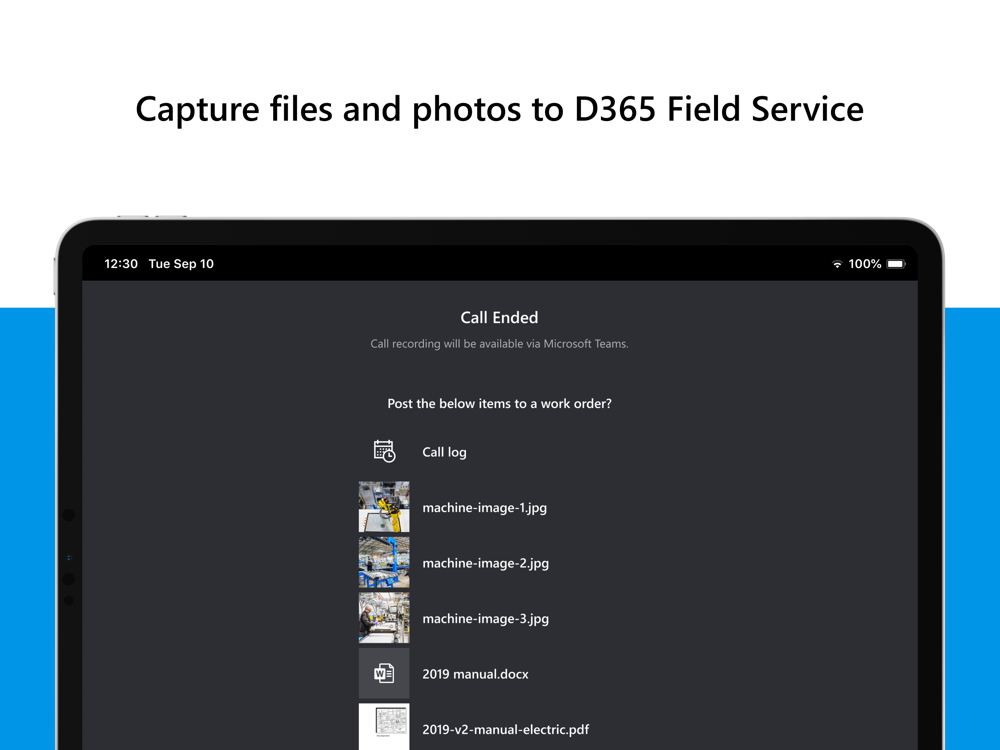Tap the Tue Sep 10 date

coord(181,264)
